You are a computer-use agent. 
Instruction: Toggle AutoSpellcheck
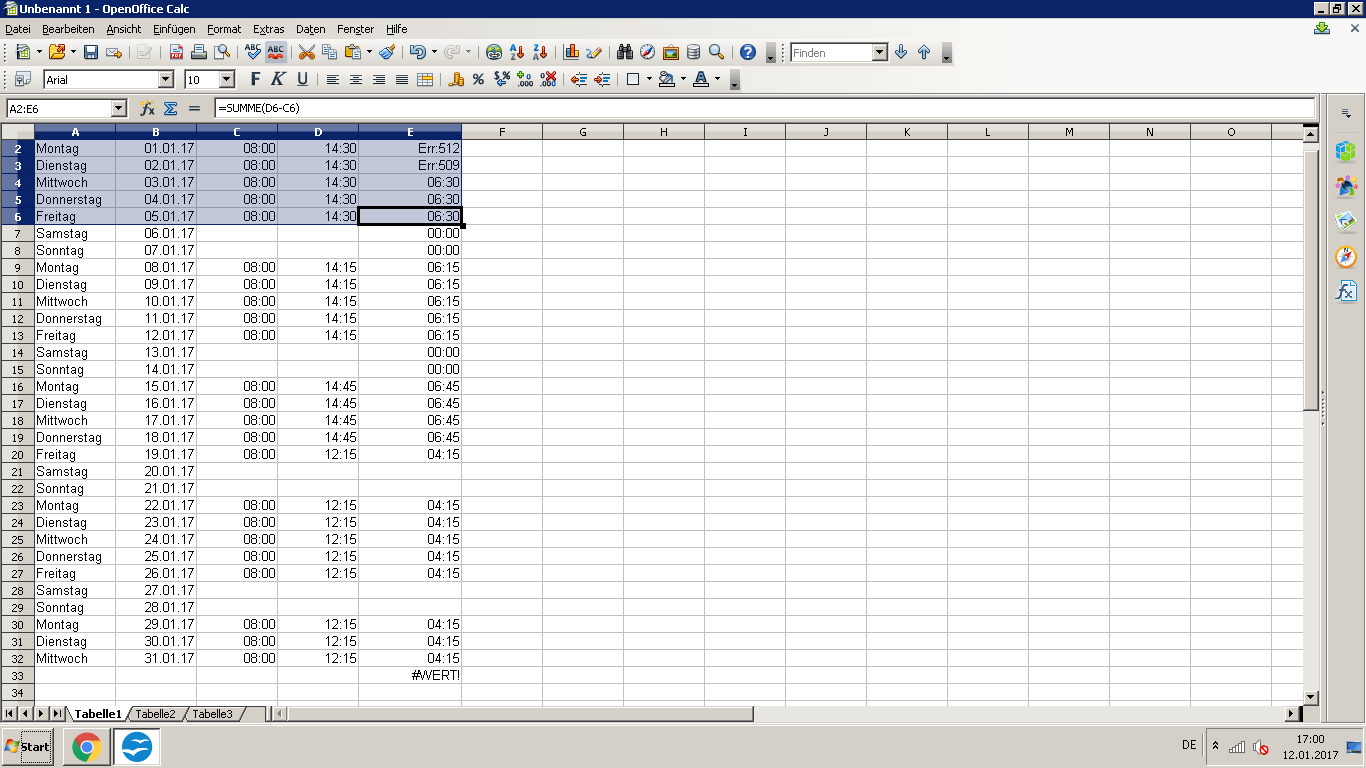pos(276,52)
